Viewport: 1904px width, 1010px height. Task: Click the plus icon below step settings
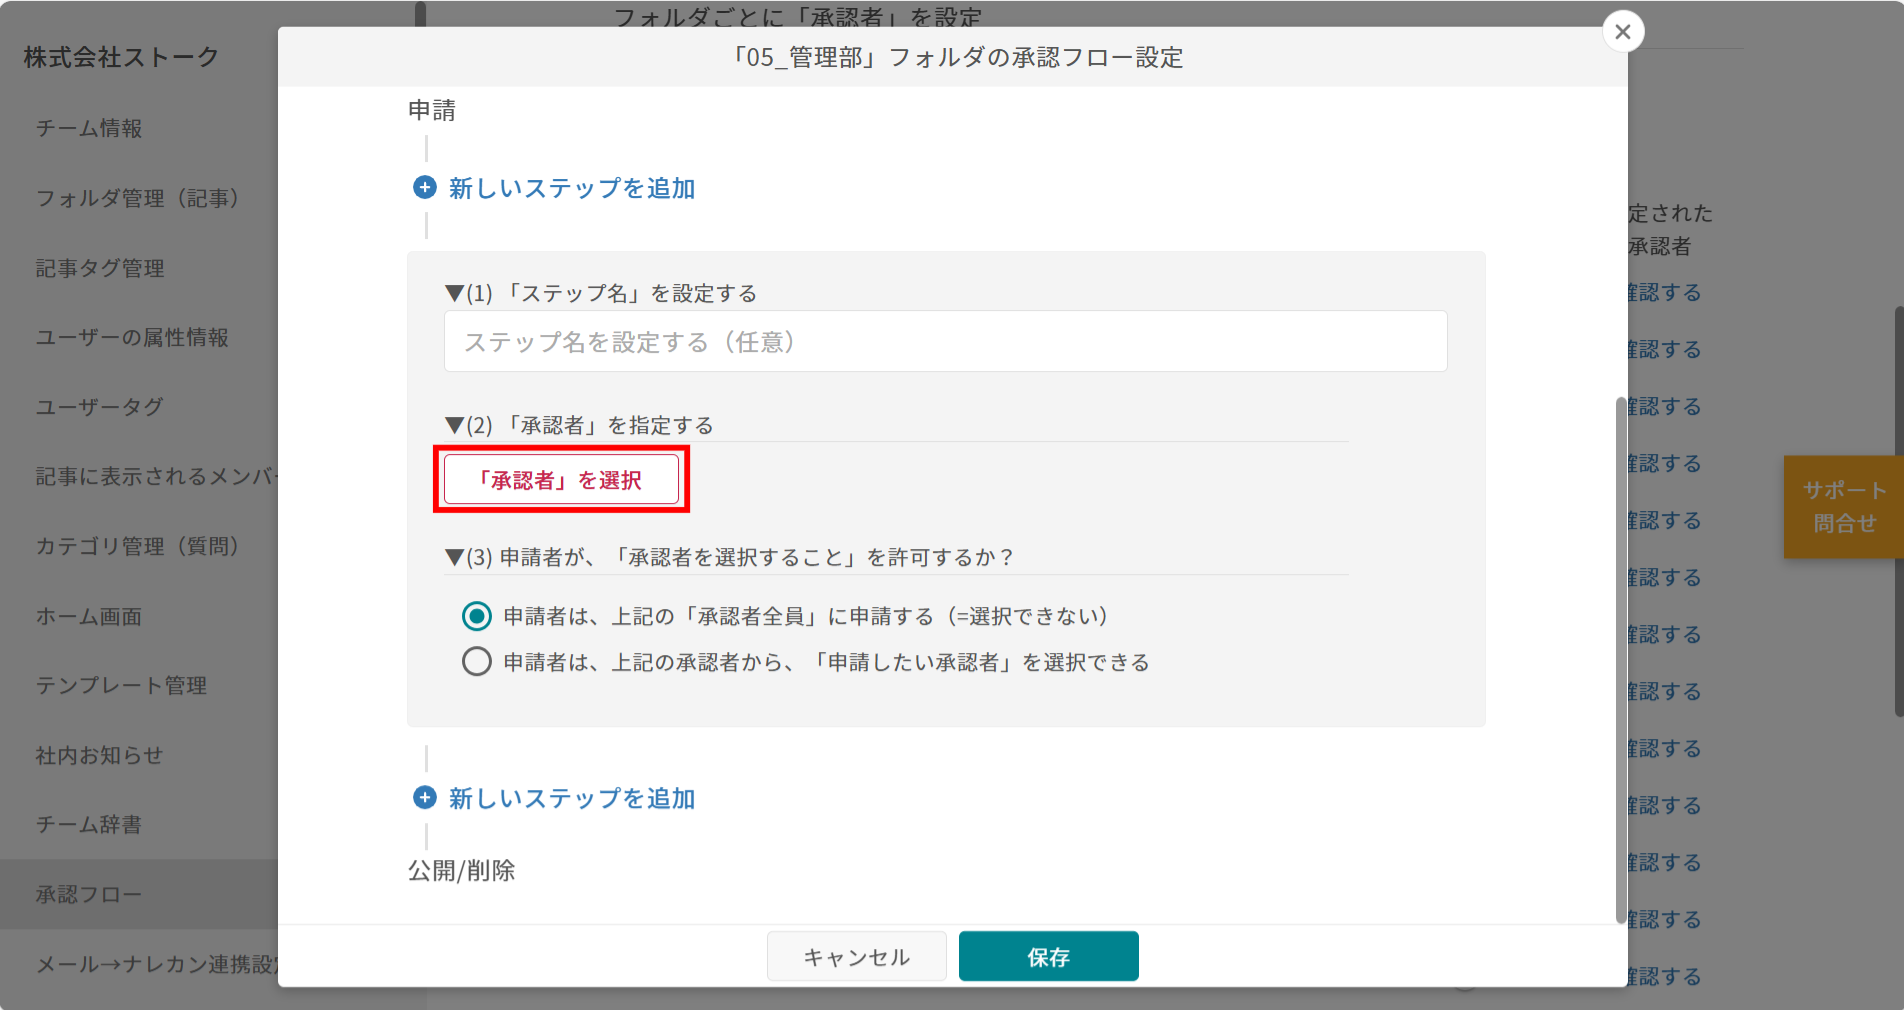tap(425, 798)
